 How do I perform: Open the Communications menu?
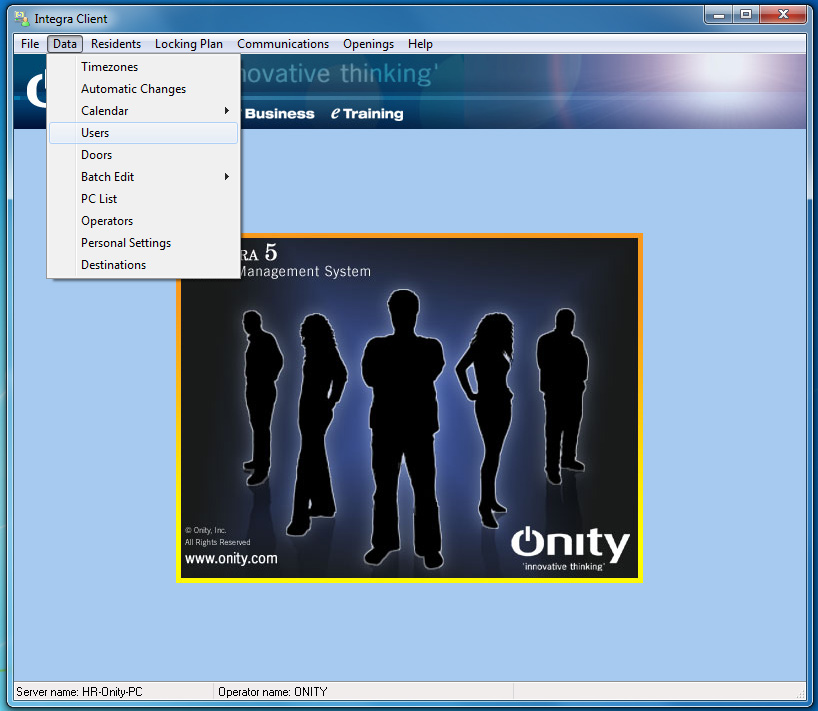tap(283, 44)
